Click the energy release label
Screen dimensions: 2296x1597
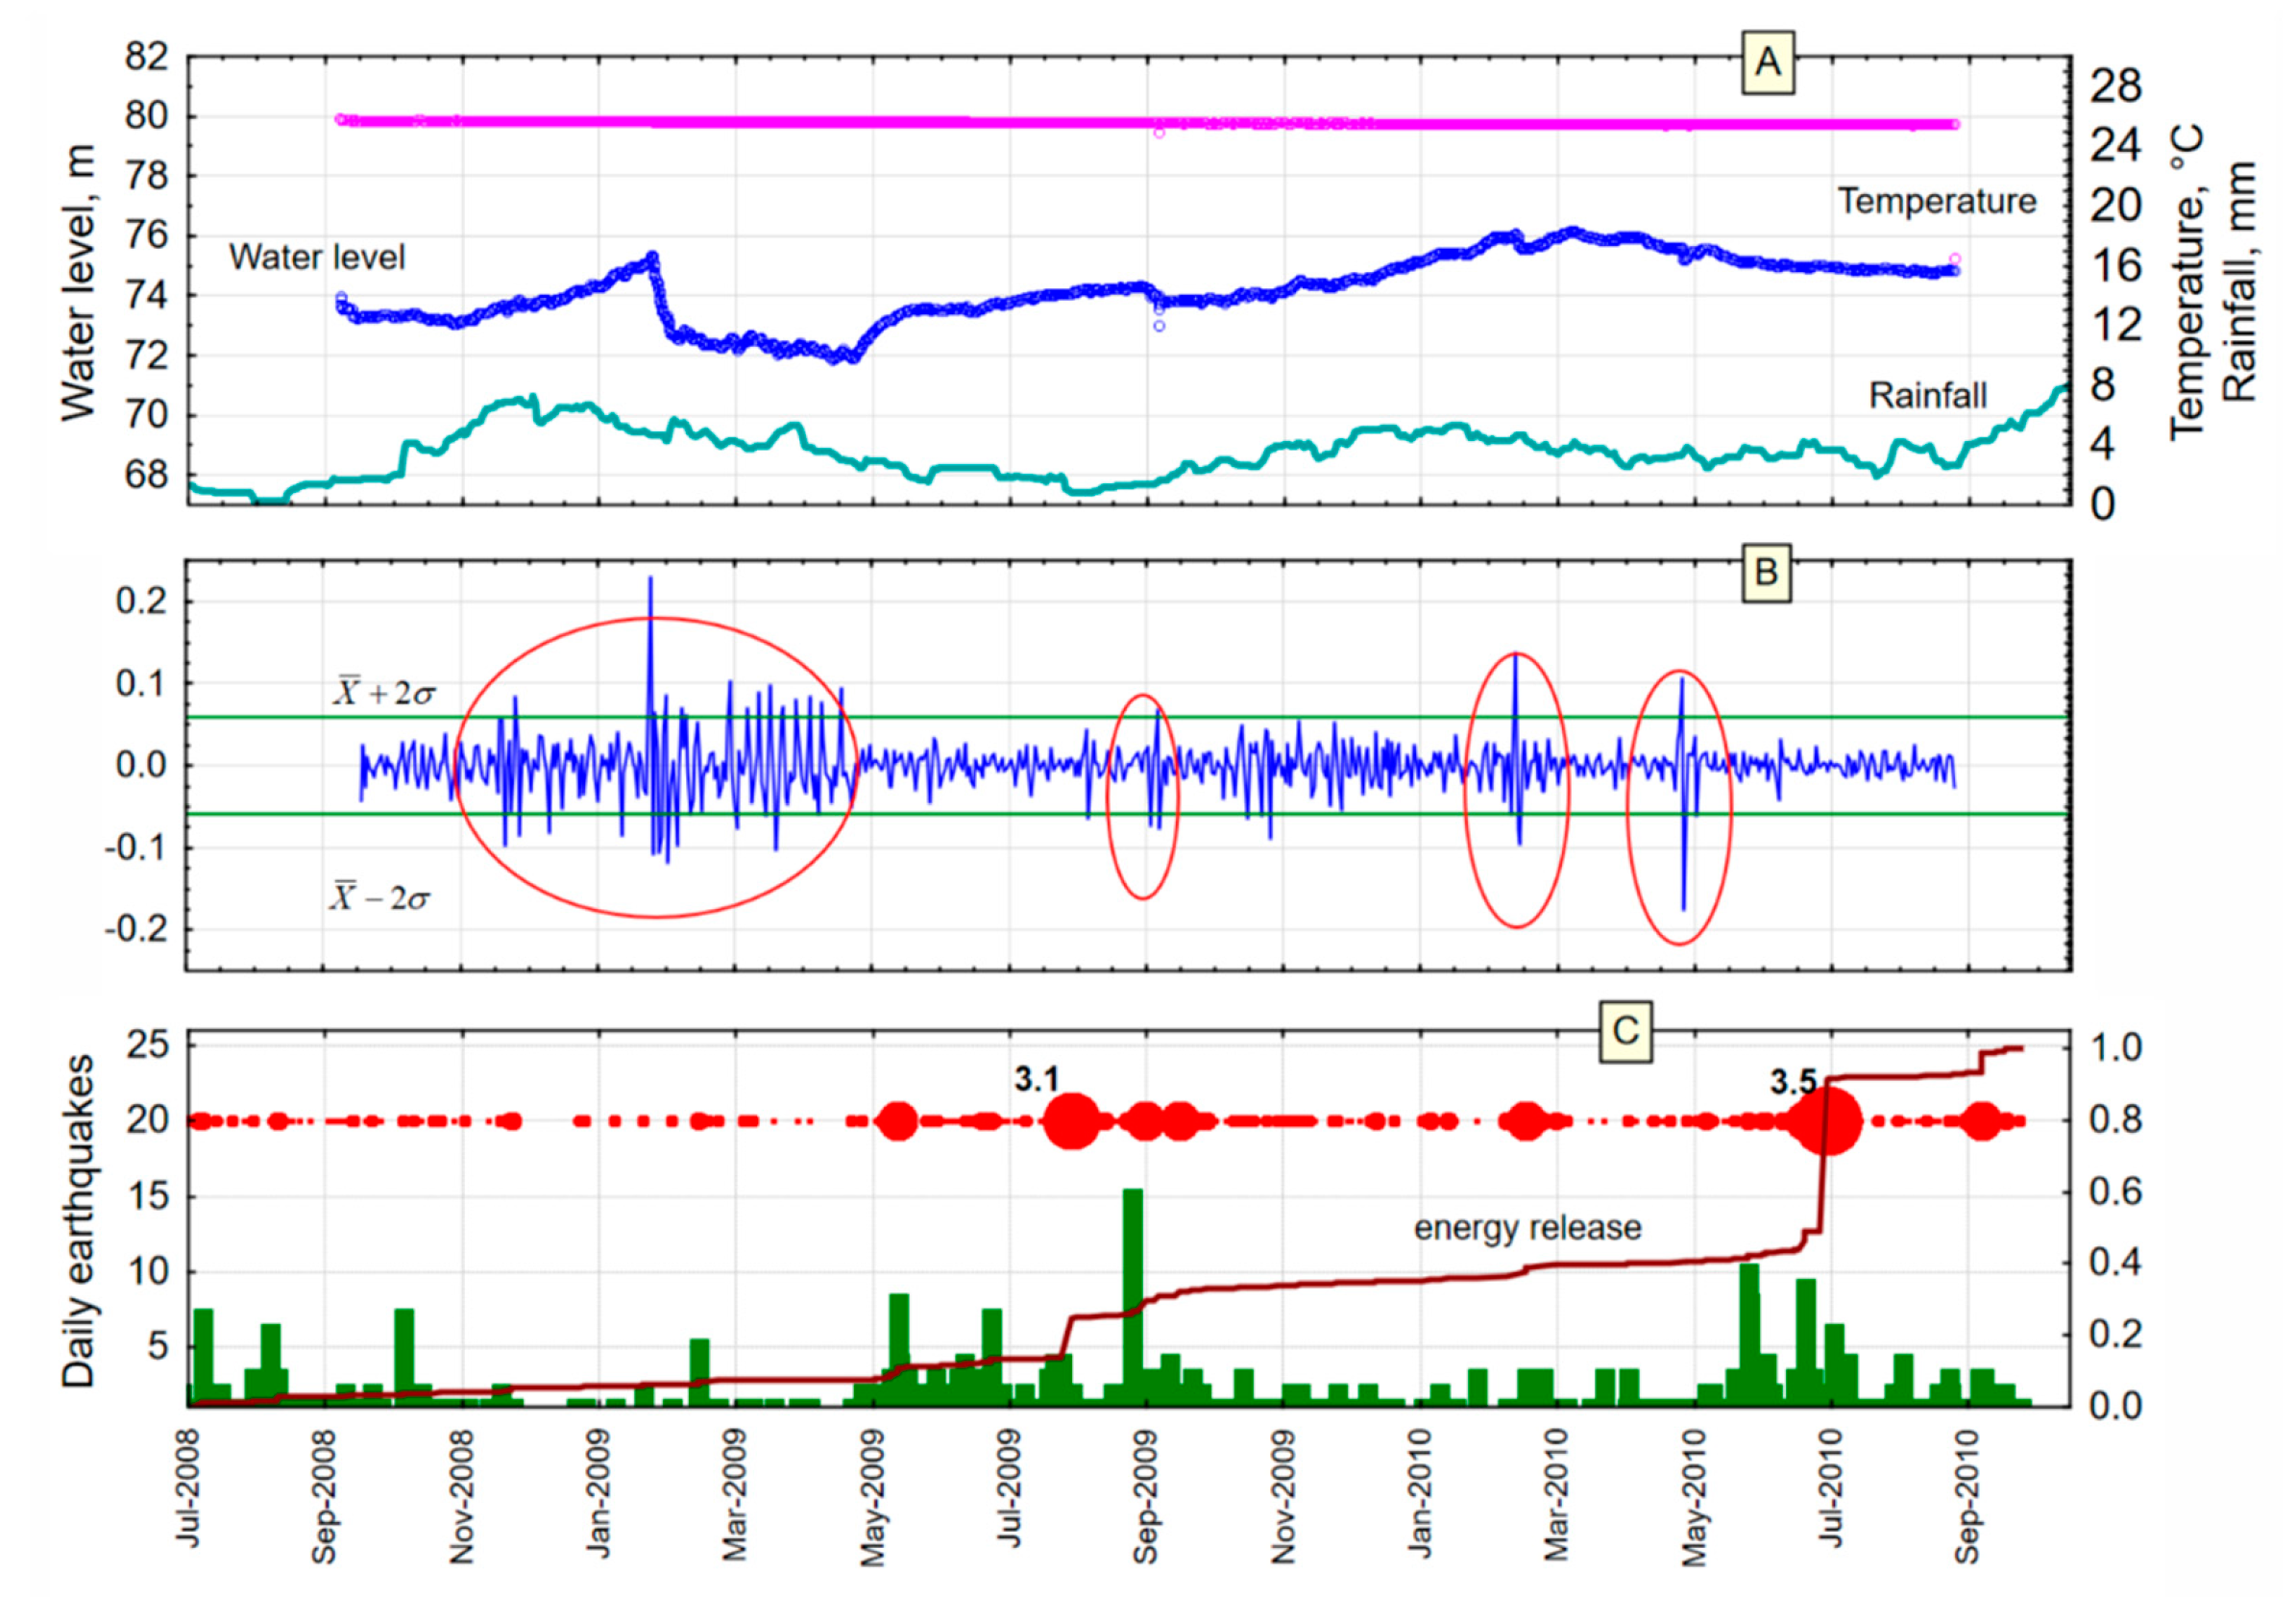tap(1527, 1227)
